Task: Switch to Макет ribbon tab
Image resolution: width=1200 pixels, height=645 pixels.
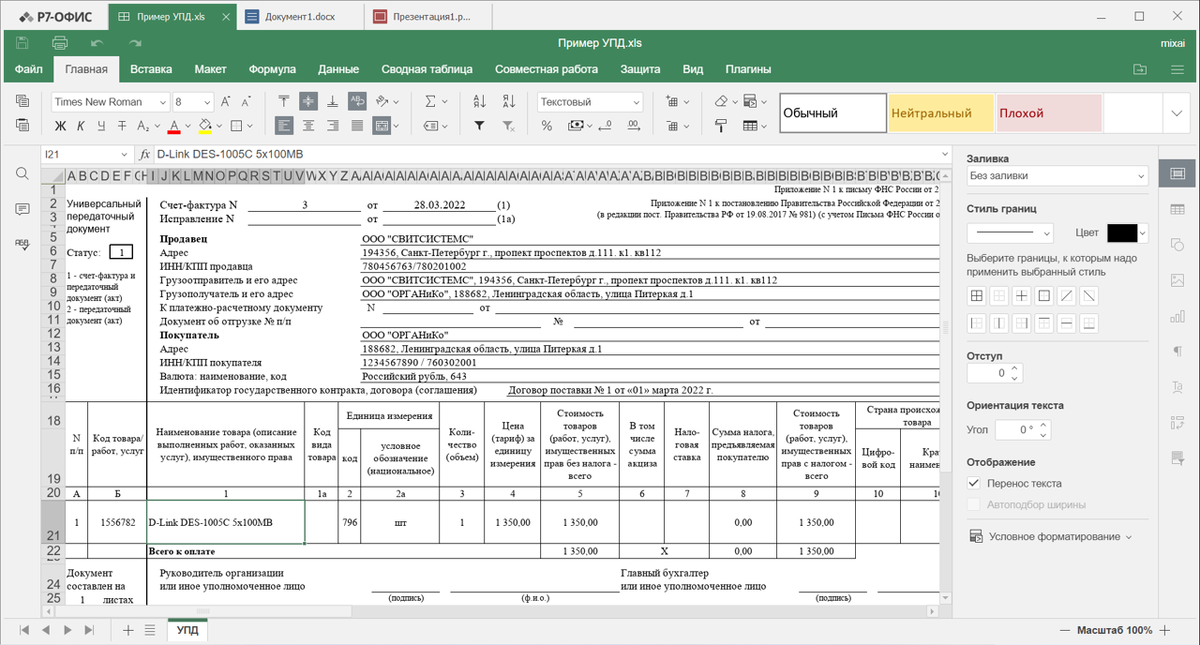Action: pyautogui.click(x=210, y=69)
